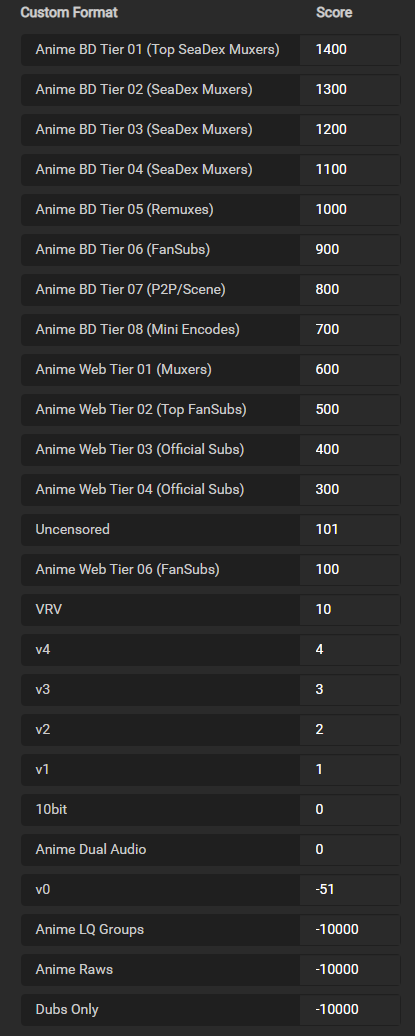Focus the score box for BD Tier 06 FanSubs

350,249
